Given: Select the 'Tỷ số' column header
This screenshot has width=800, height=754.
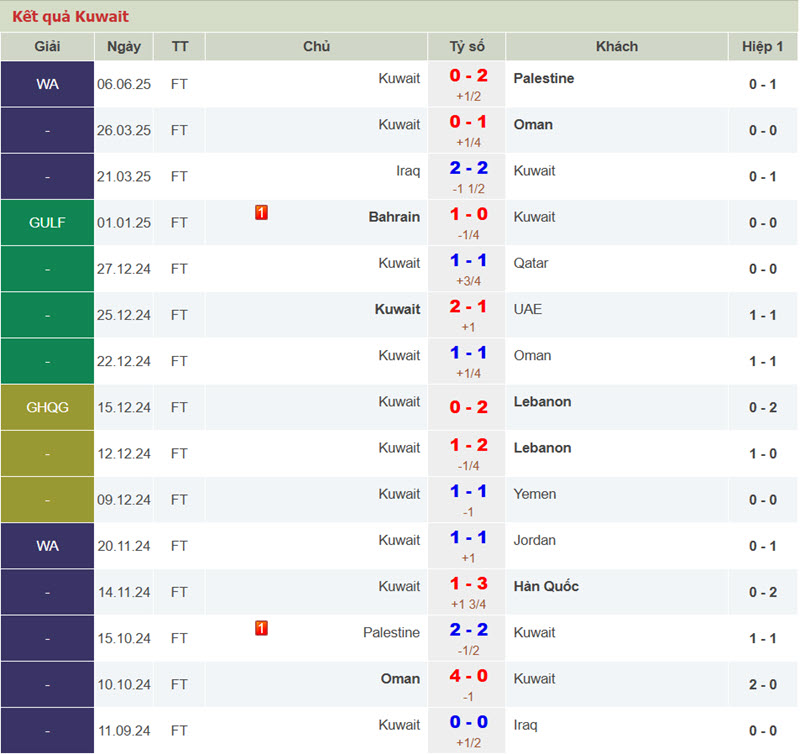Looking at the screenshot, I should point(467,46).
